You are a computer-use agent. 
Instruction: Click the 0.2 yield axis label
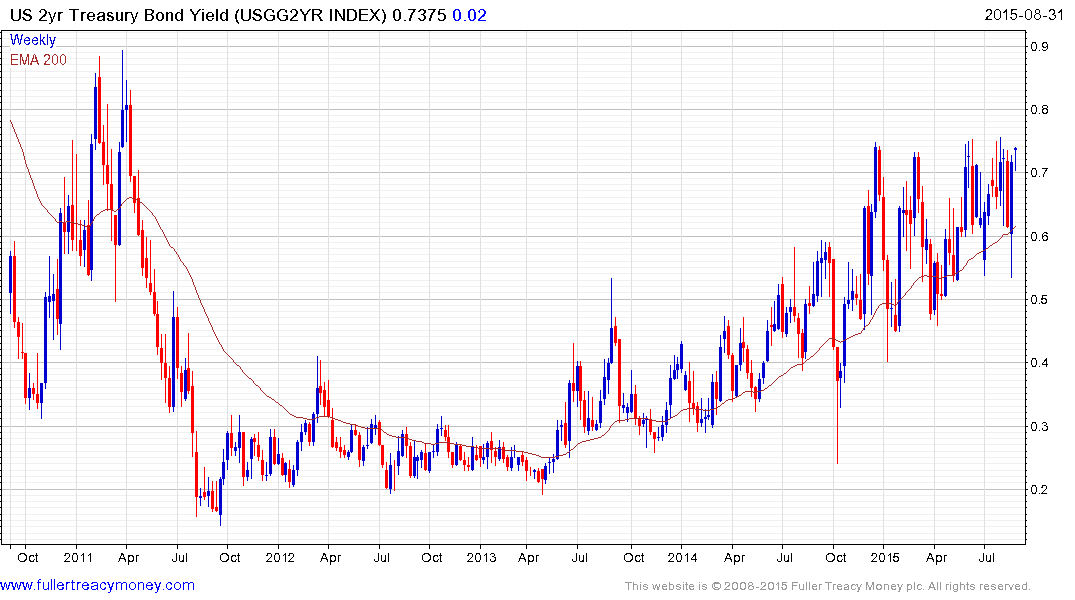1040,490
